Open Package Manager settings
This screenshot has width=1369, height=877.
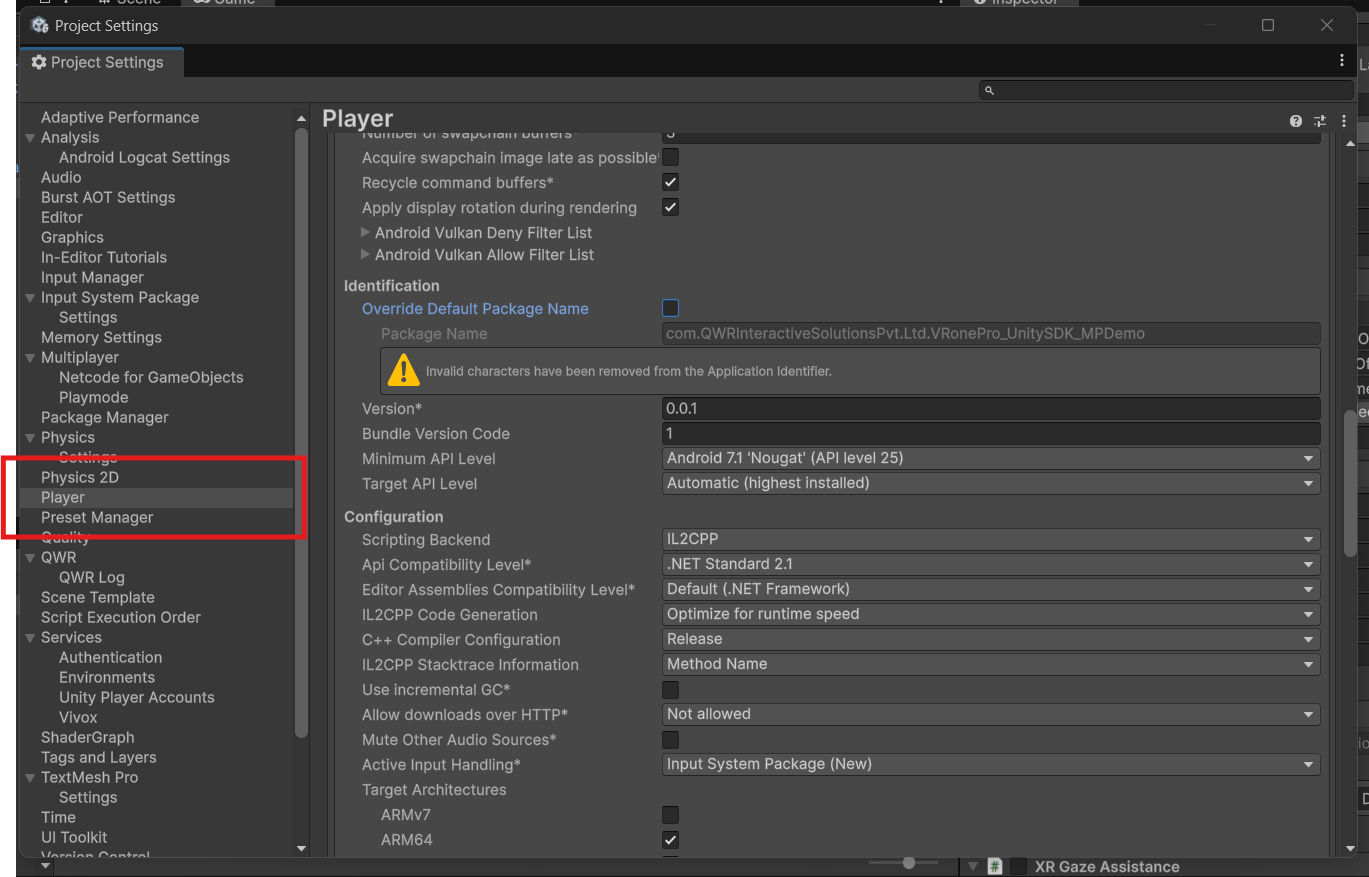pos(105,417)
